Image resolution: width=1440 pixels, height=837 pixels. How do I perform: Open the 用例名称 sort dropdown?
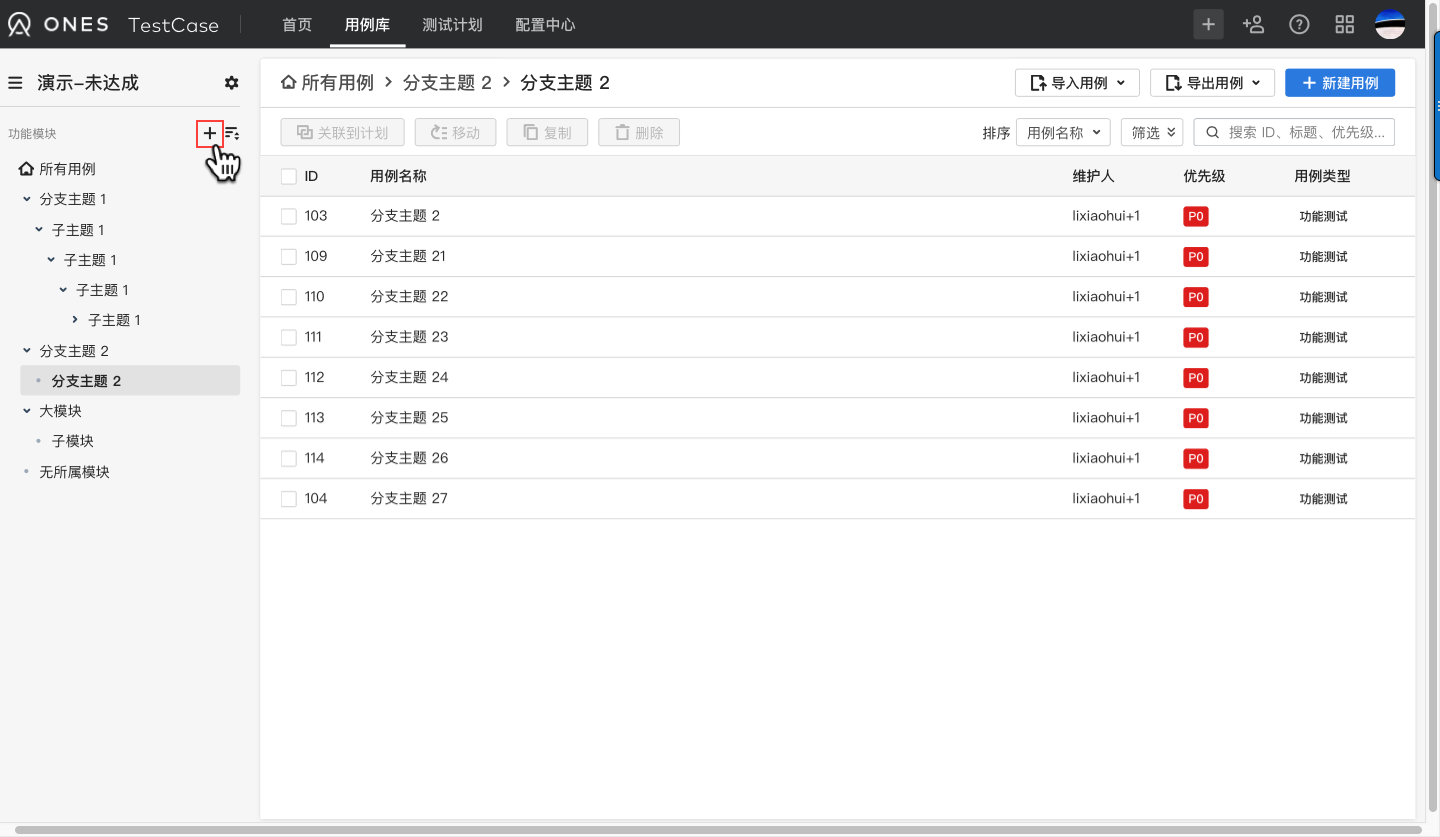pyautogui.click(x=1063, y=132)
